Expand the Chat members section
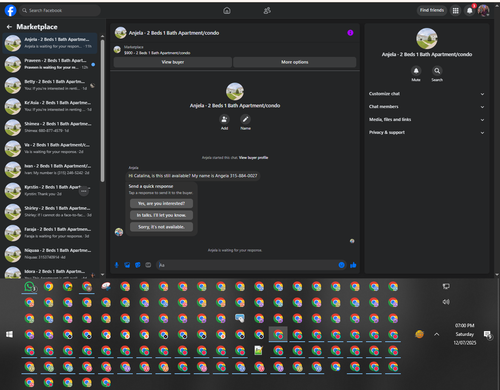The height and width of the screenshot is (390, 500). [x=427, y=107]
